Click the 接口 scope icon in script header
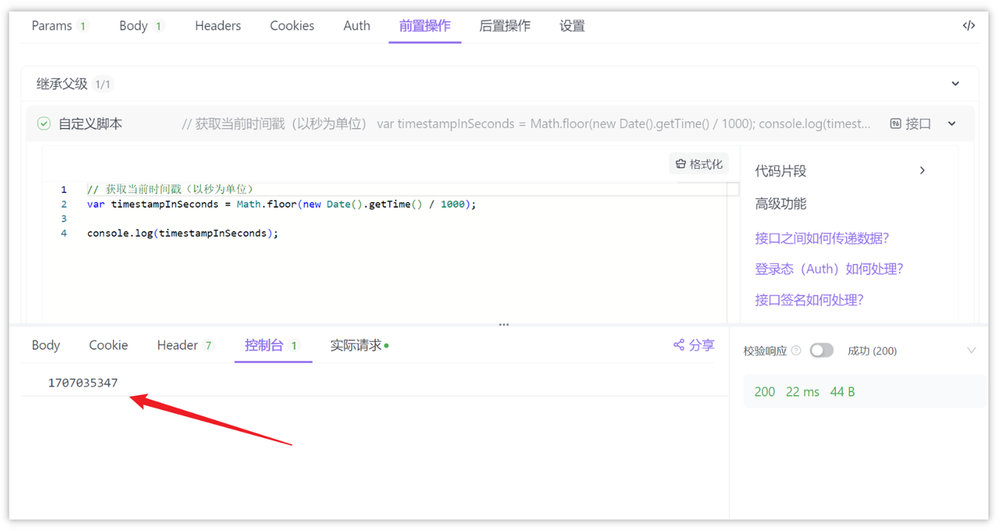This screenshot has width=1000, height=531. coord(896,124)
